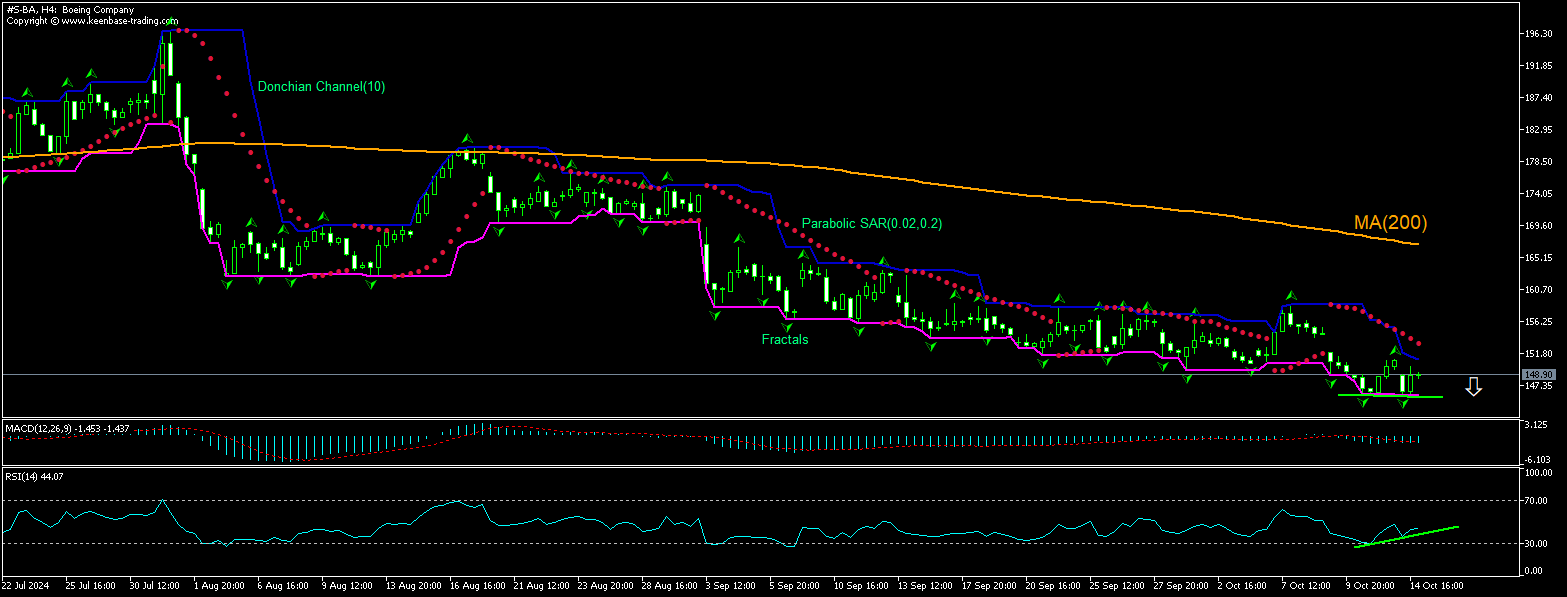Click the Fractals indicator label
This screenshot has width=1567, height=597.
tap(784, 340)
